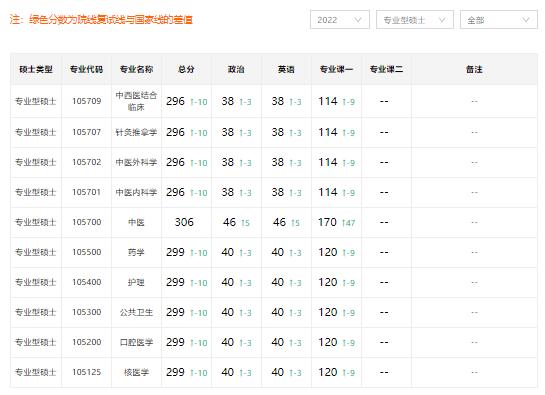This screenshot has height=395, width=545.
Task: Click the 药学 major name
Action: [x=136, y=252]
